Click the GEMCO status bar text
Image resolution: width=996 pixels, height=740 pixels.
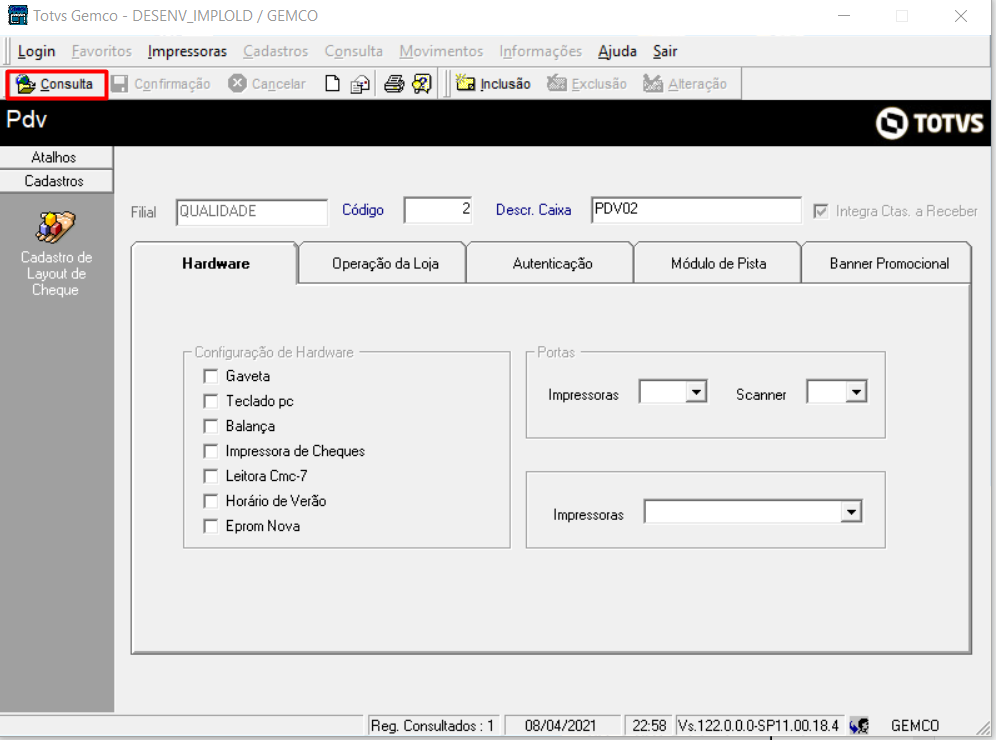tap(915, 725)
